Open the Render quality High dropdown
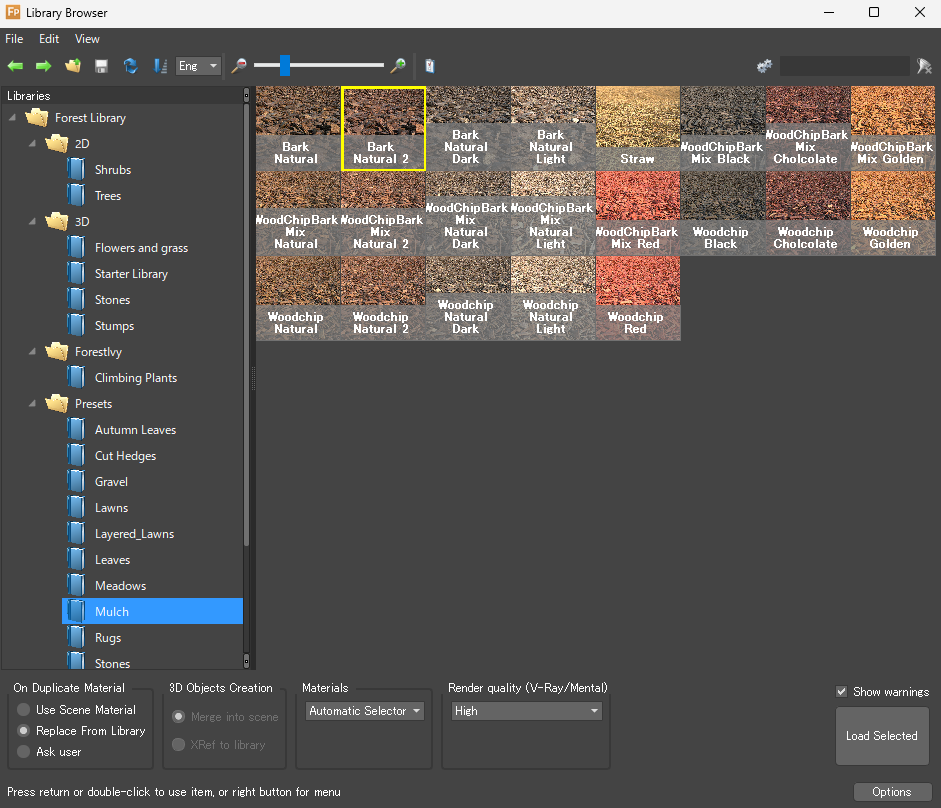This screenshot has width=941, height=808. pyautogui.click(x=526, y=711)
